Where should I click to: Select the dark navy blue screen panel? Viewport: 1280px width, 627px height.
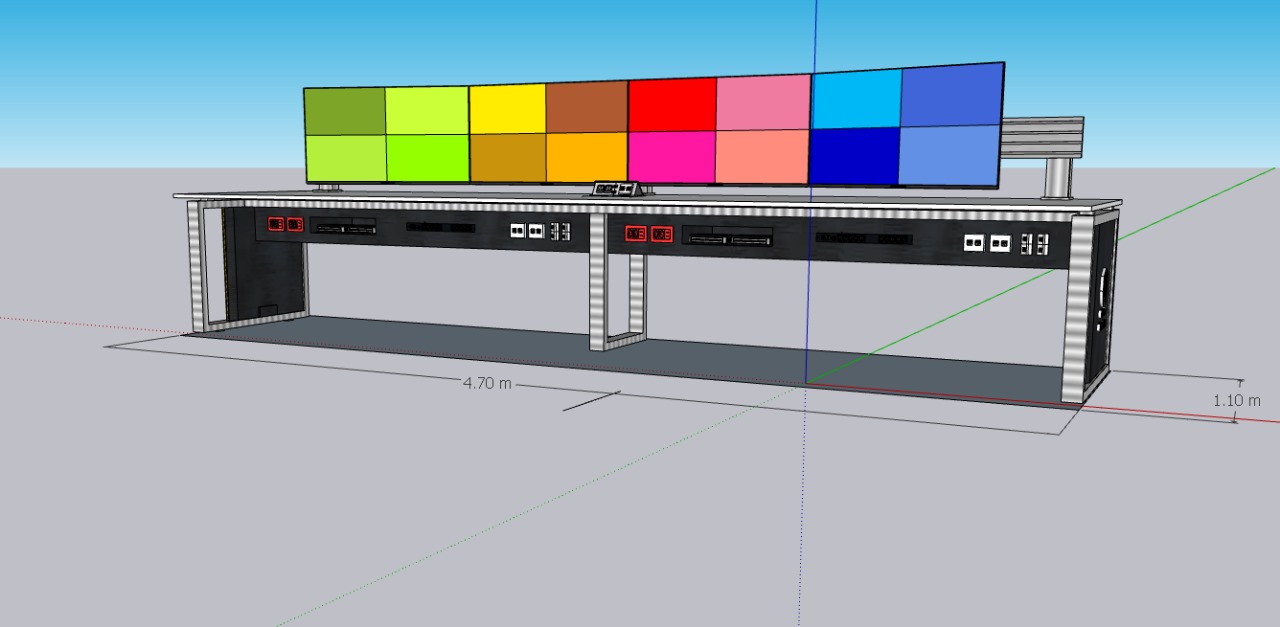(x=854, y=156)
